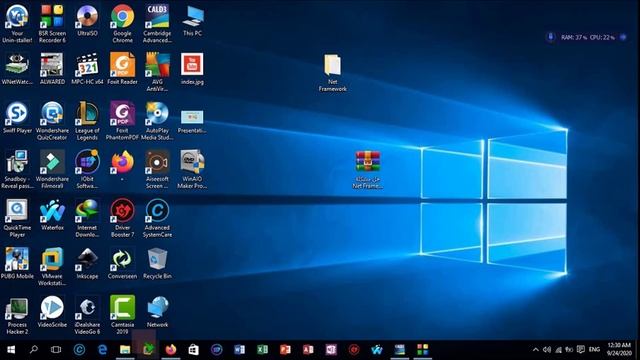Click the RAM: 37% monitor widget text

pyautogui.click(x=573, y=37)
